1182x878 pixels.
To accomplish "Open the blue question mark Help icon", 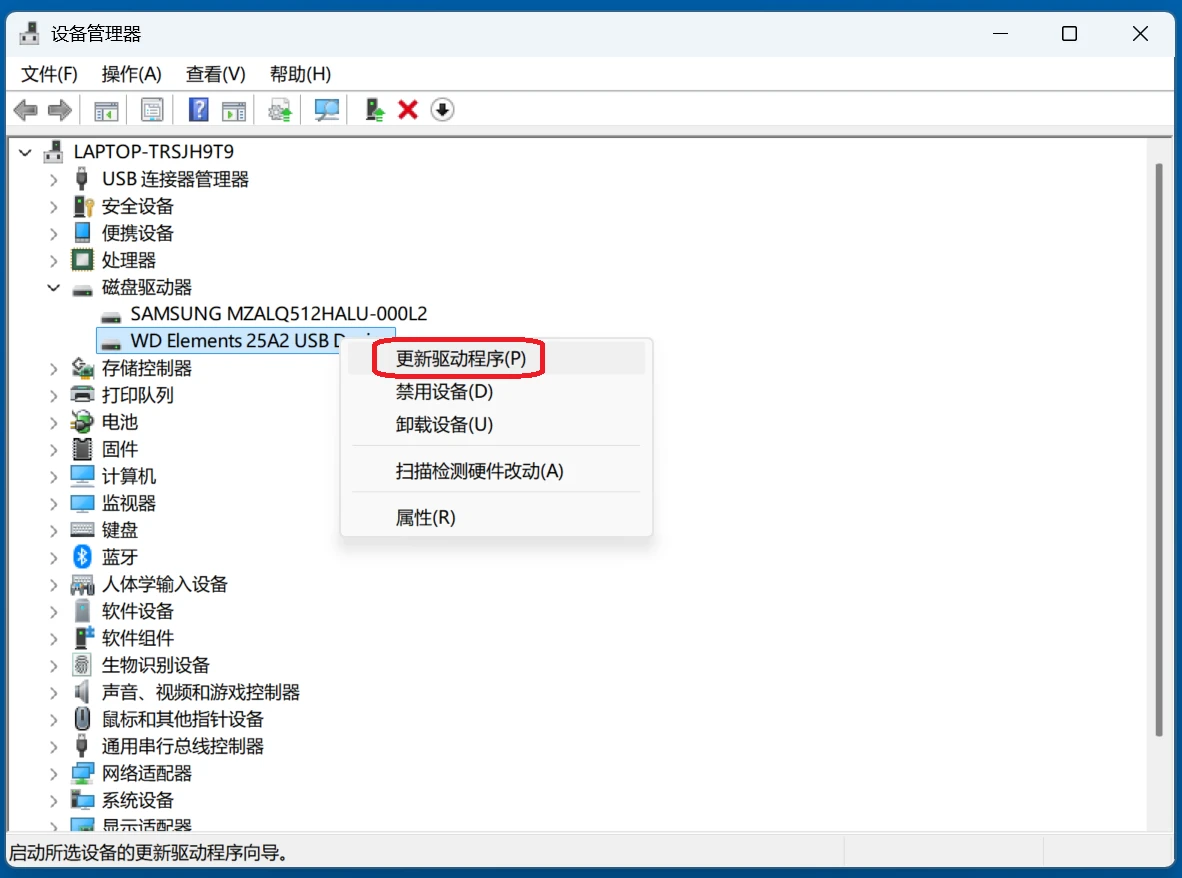I will [199, 110].
